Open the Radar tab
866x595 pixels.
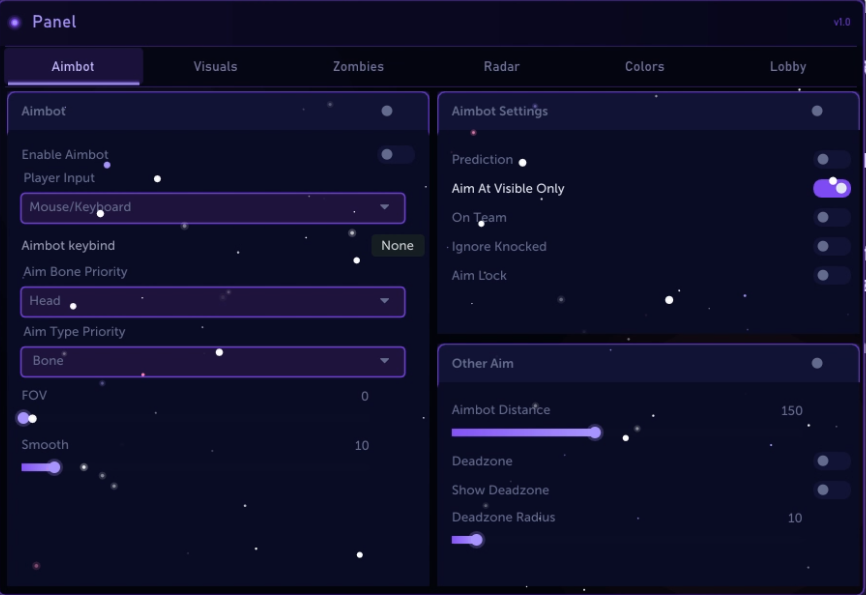coord(501,66)
